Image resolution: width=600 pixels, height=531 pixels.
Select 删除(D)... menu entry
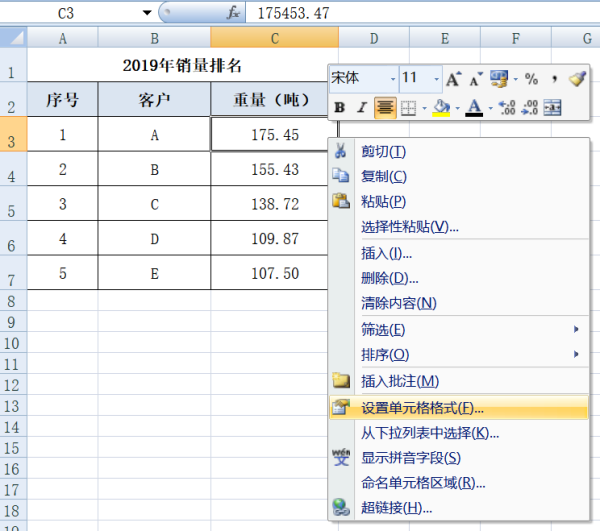pyautogui.click(x=458, y=278)
